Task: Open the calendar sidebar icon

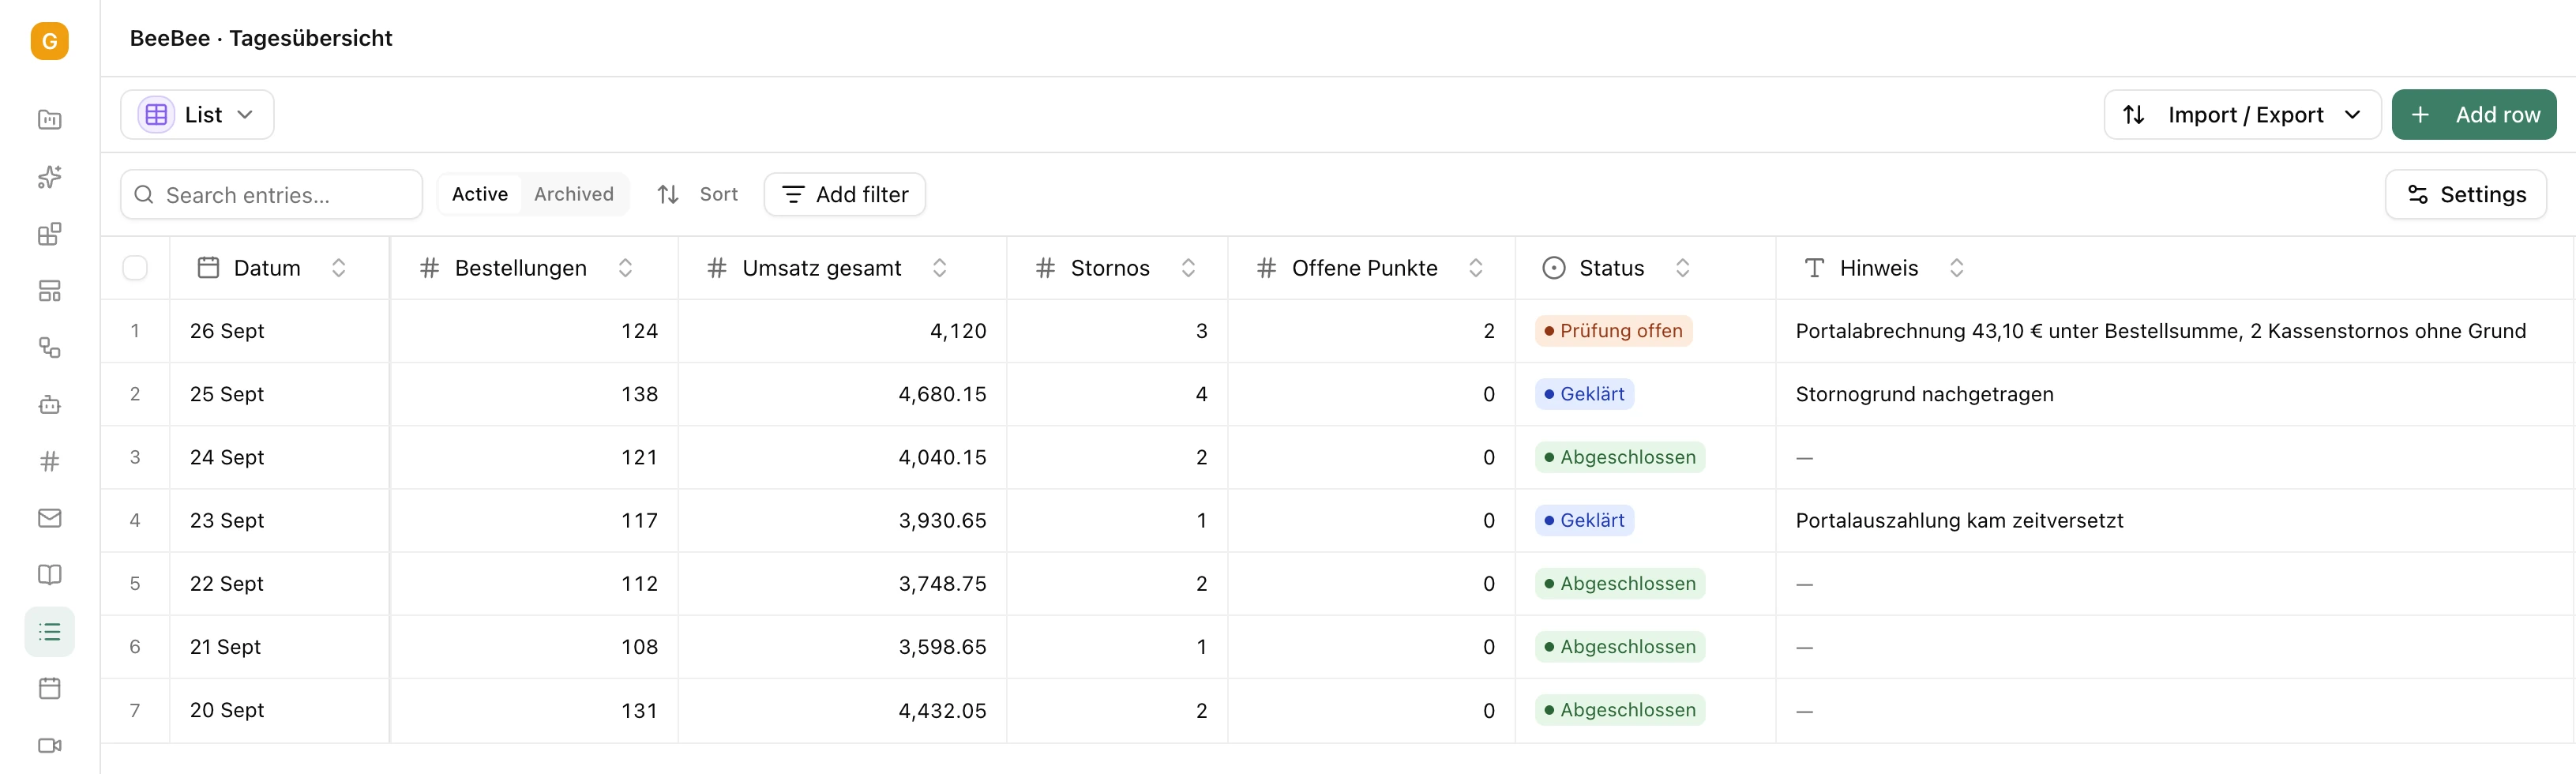Action: point(49,688)
